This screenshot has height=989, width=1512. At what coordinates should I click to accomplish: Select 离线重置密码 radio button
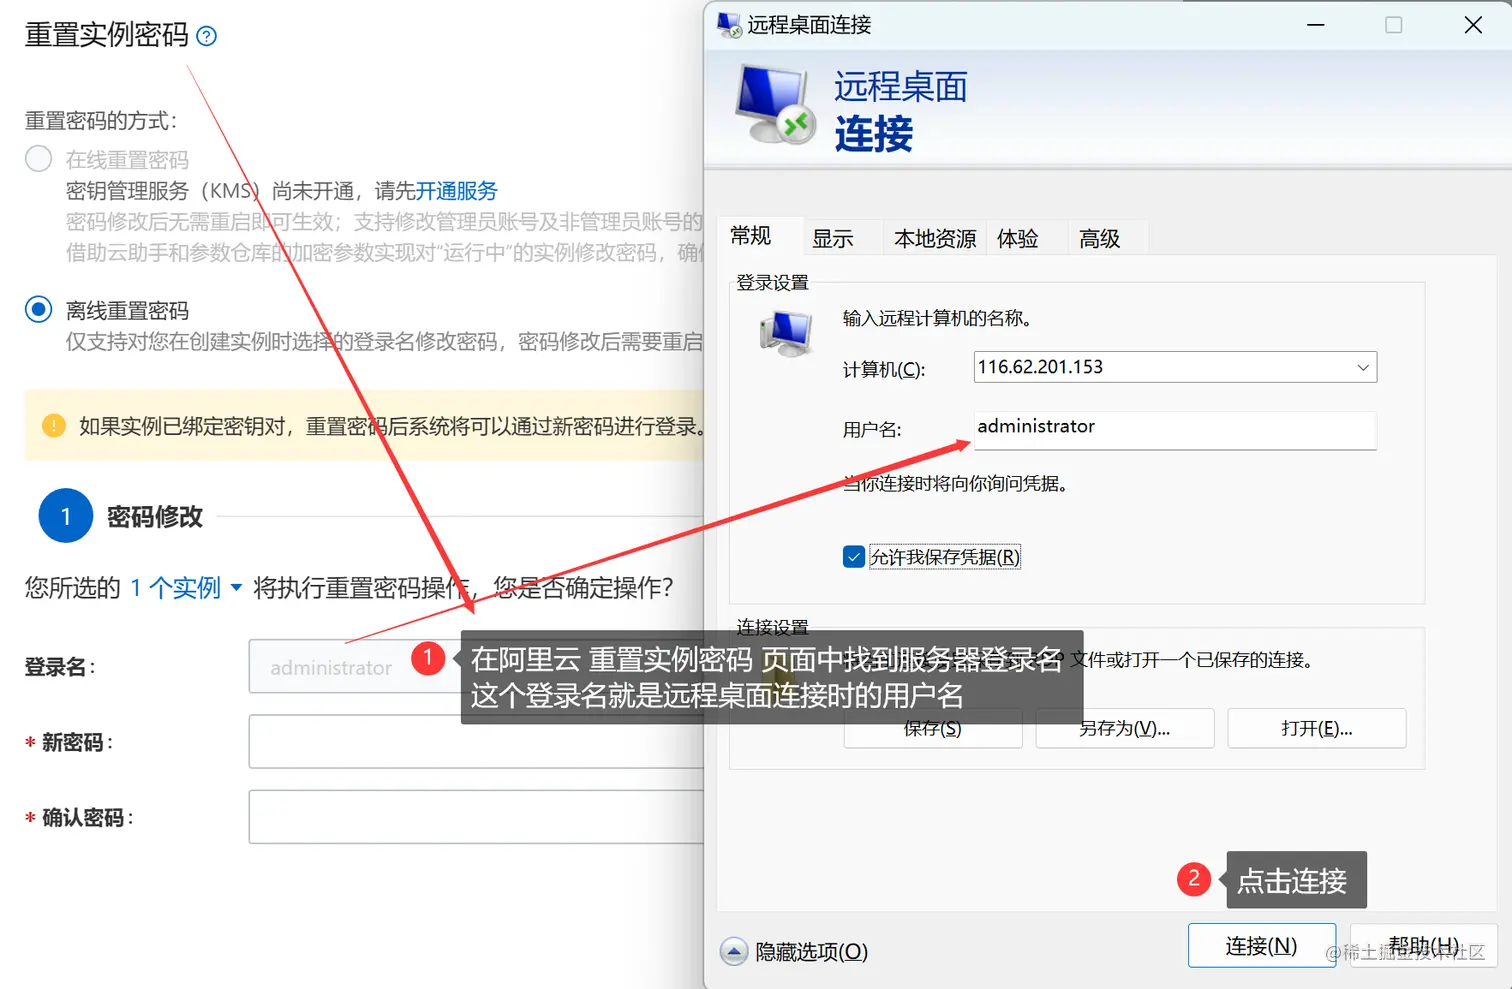coord(38,309)
